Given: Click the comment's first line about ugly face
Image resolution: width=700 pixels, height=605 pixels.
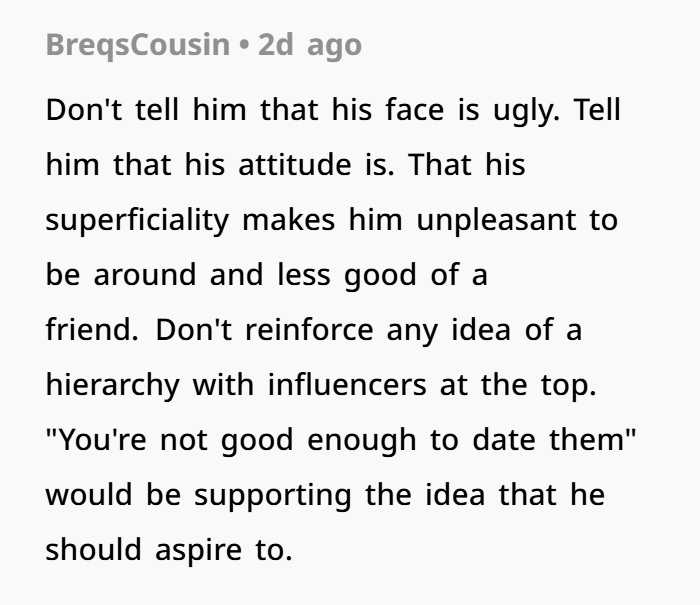Looking at the screenshot, I should 333,110.
